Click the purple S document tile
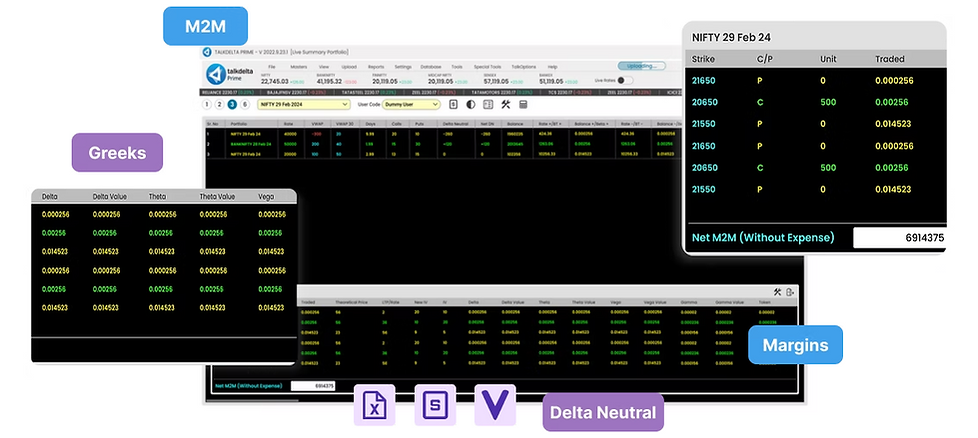The height and width of the screenshot is (438, 978). (435, 405)
